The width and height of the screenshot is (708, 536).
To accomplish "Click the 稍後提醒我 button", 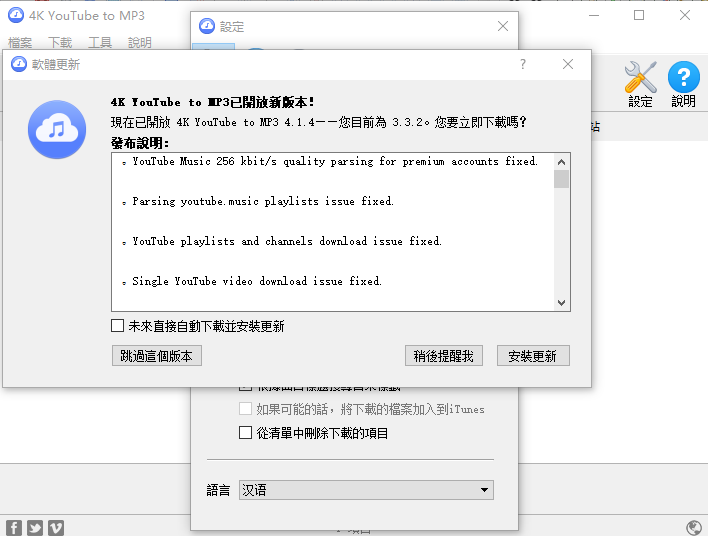I will 444,356.
